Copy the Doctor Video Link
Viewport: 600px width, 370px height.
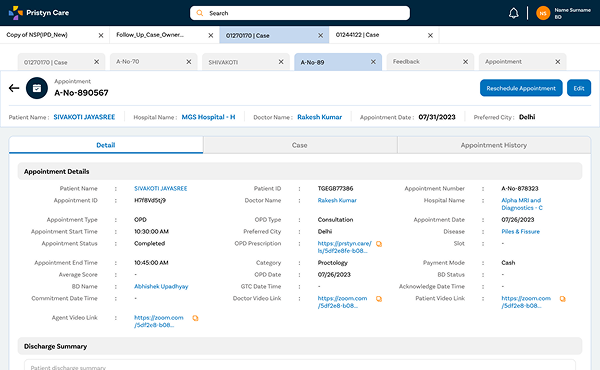379,299
